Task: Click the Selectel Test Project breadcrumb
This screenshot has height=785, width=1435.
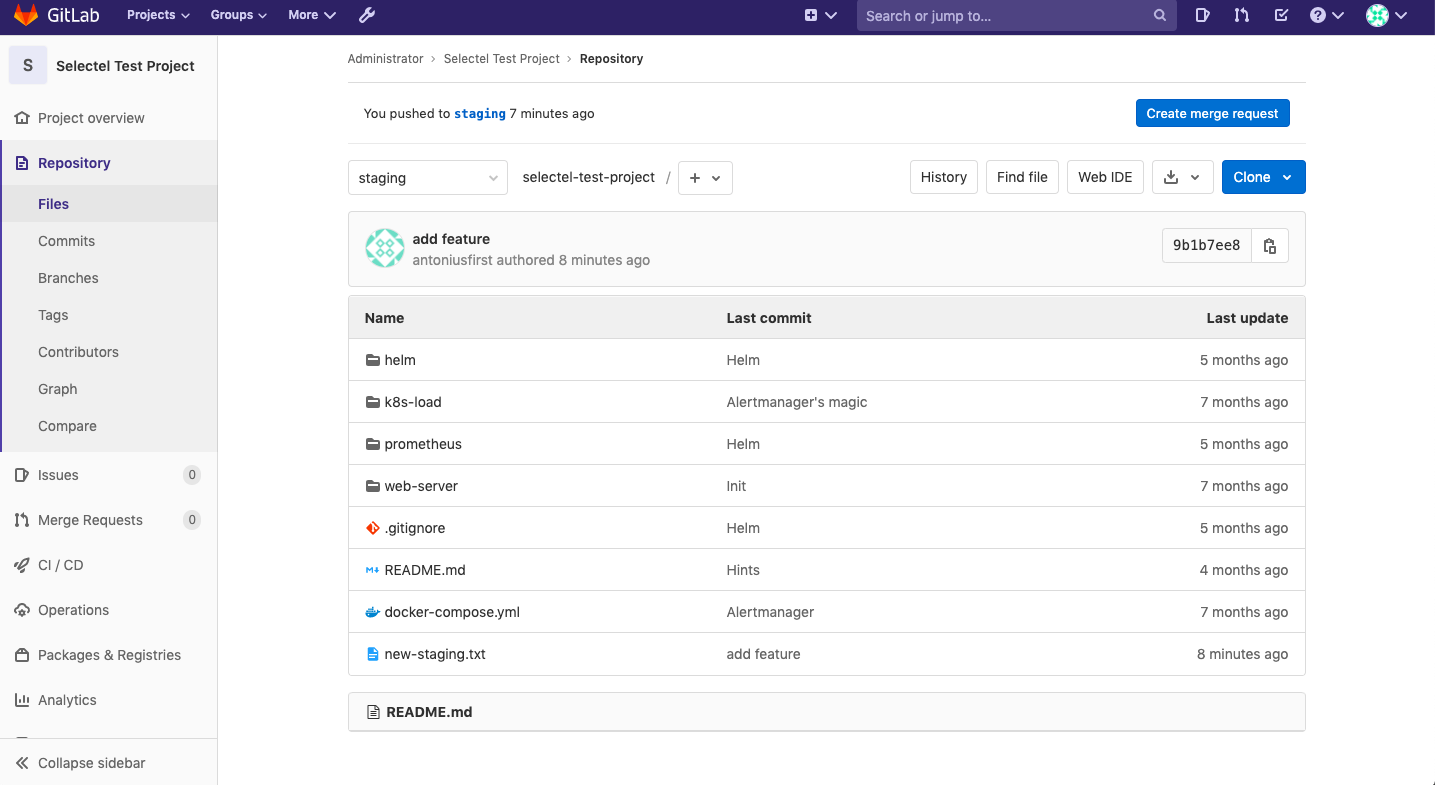Action: click(502, 59)
